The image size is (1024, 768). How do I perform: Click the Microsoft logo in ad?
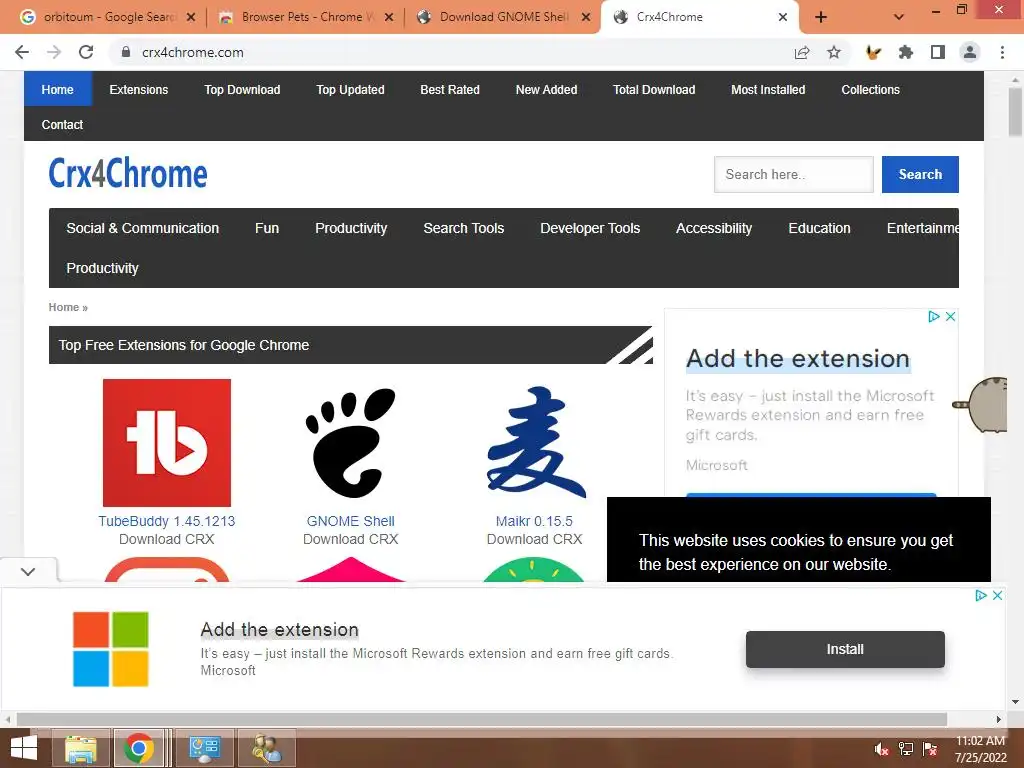111,648
